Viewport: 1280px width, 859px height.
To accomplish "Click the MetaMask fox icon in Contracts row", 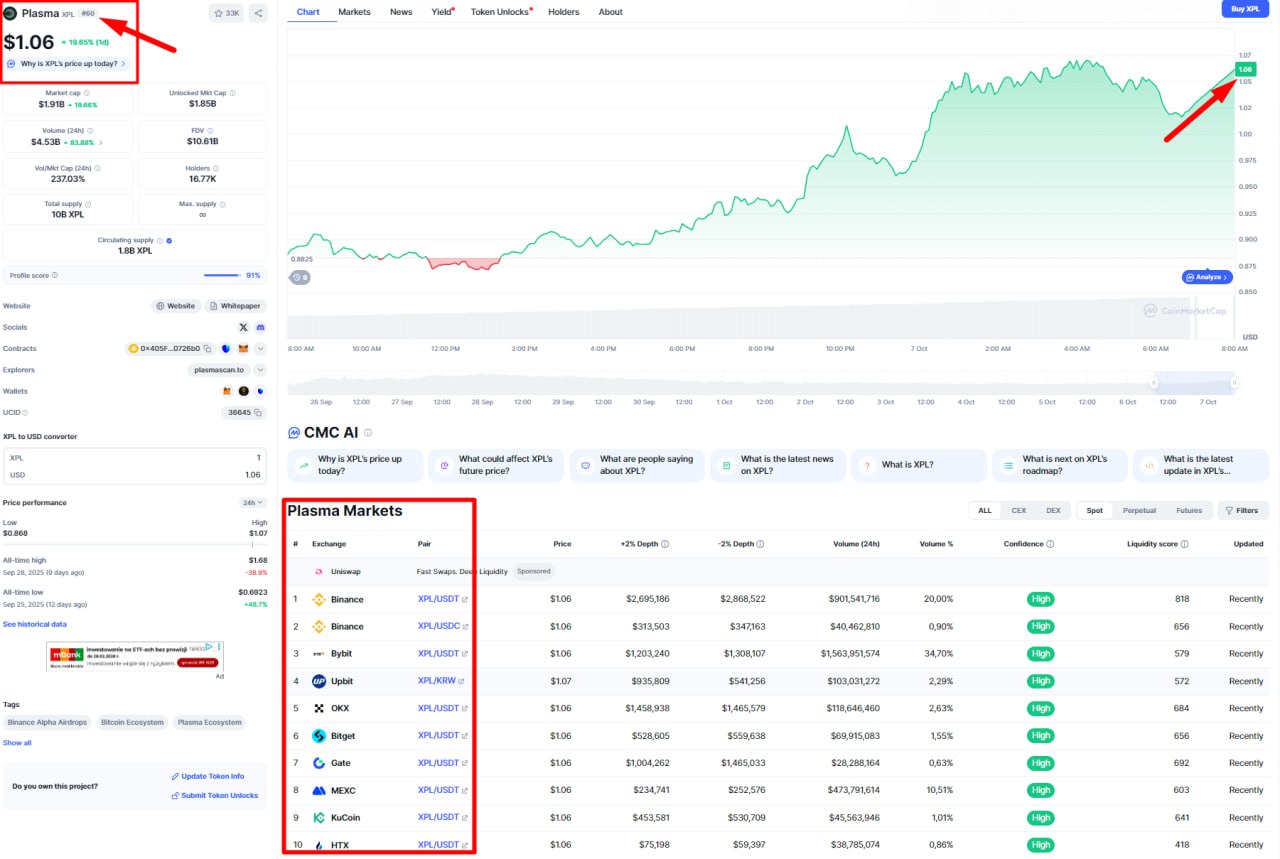I will click(243, 348).
